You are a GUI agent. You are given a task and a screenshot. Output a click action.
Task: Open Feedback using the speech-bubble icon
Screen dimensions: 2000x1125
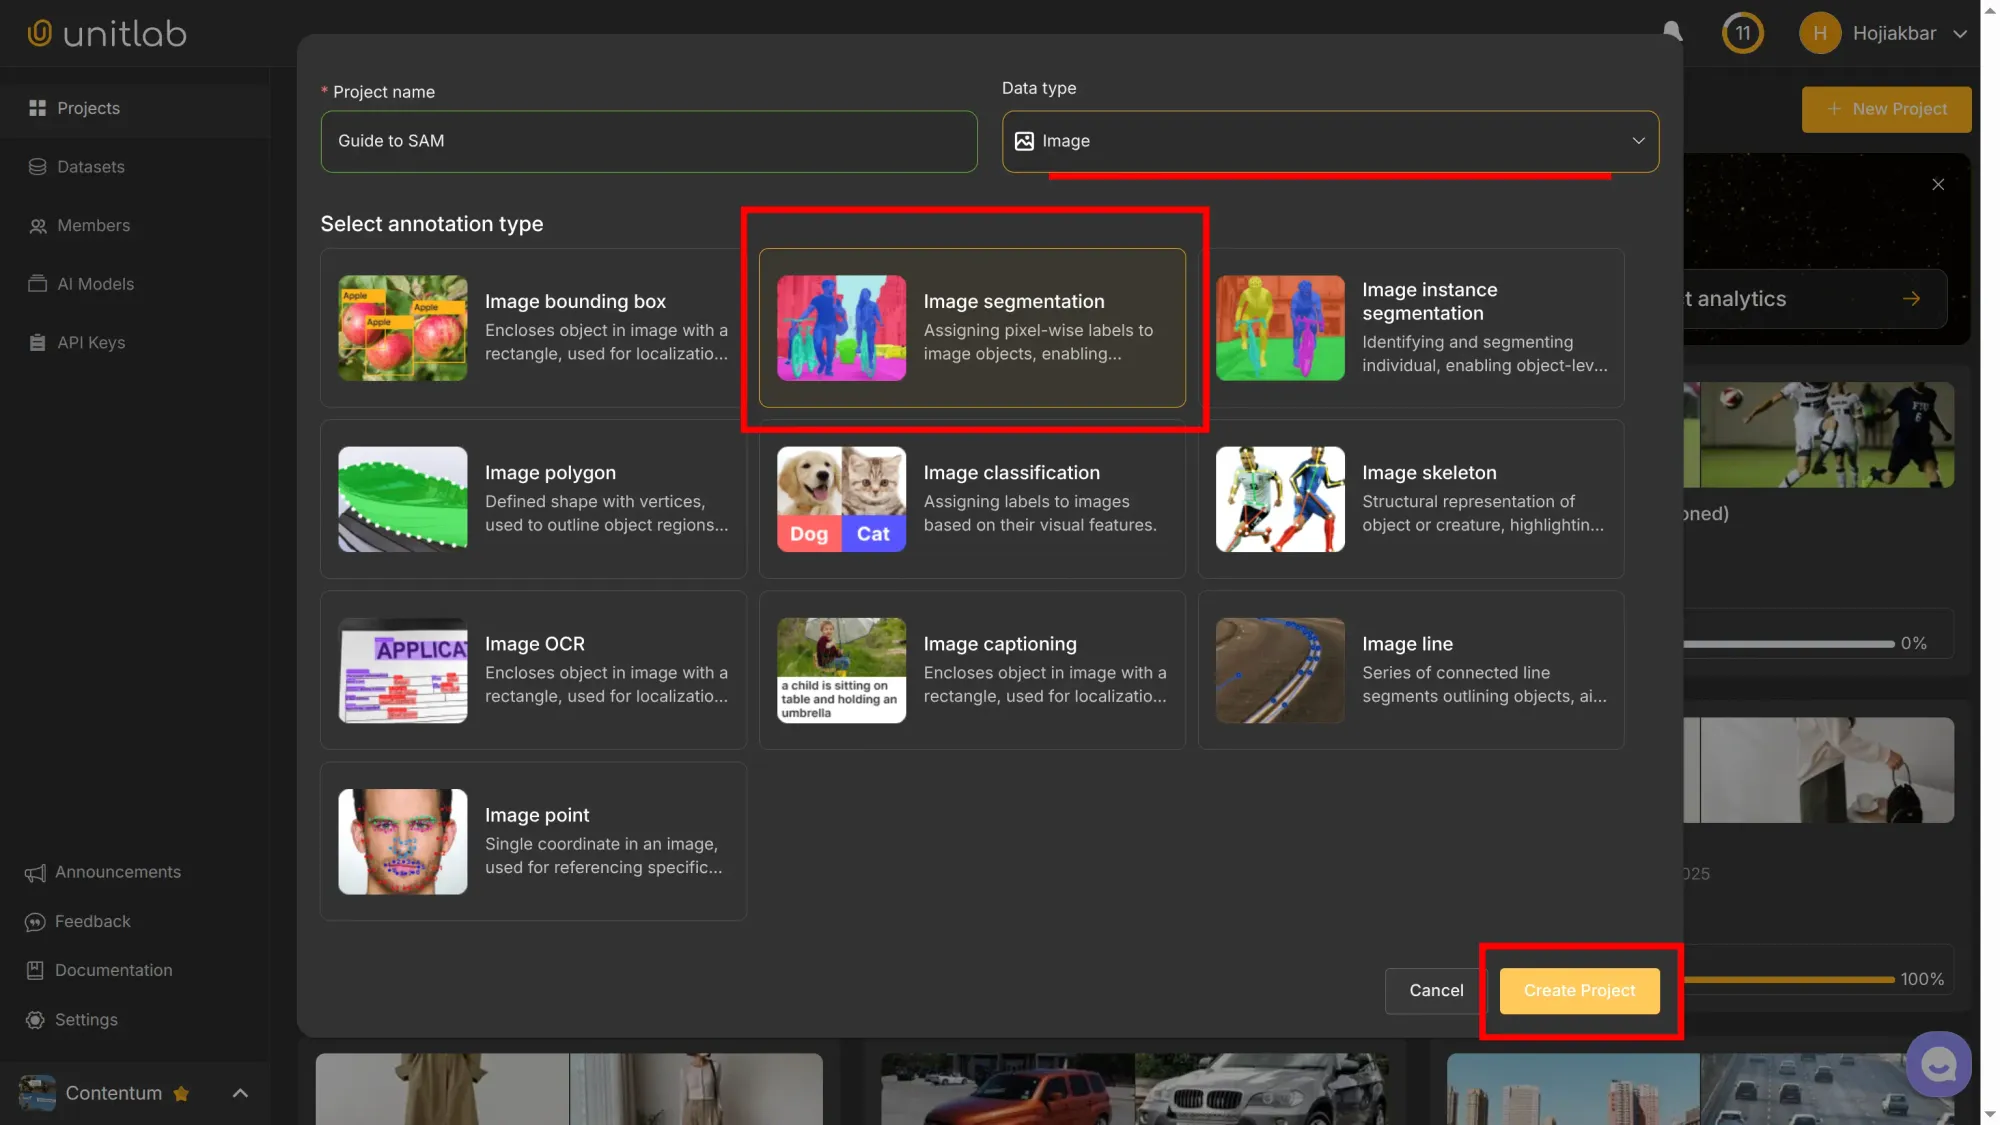point(34,921)
